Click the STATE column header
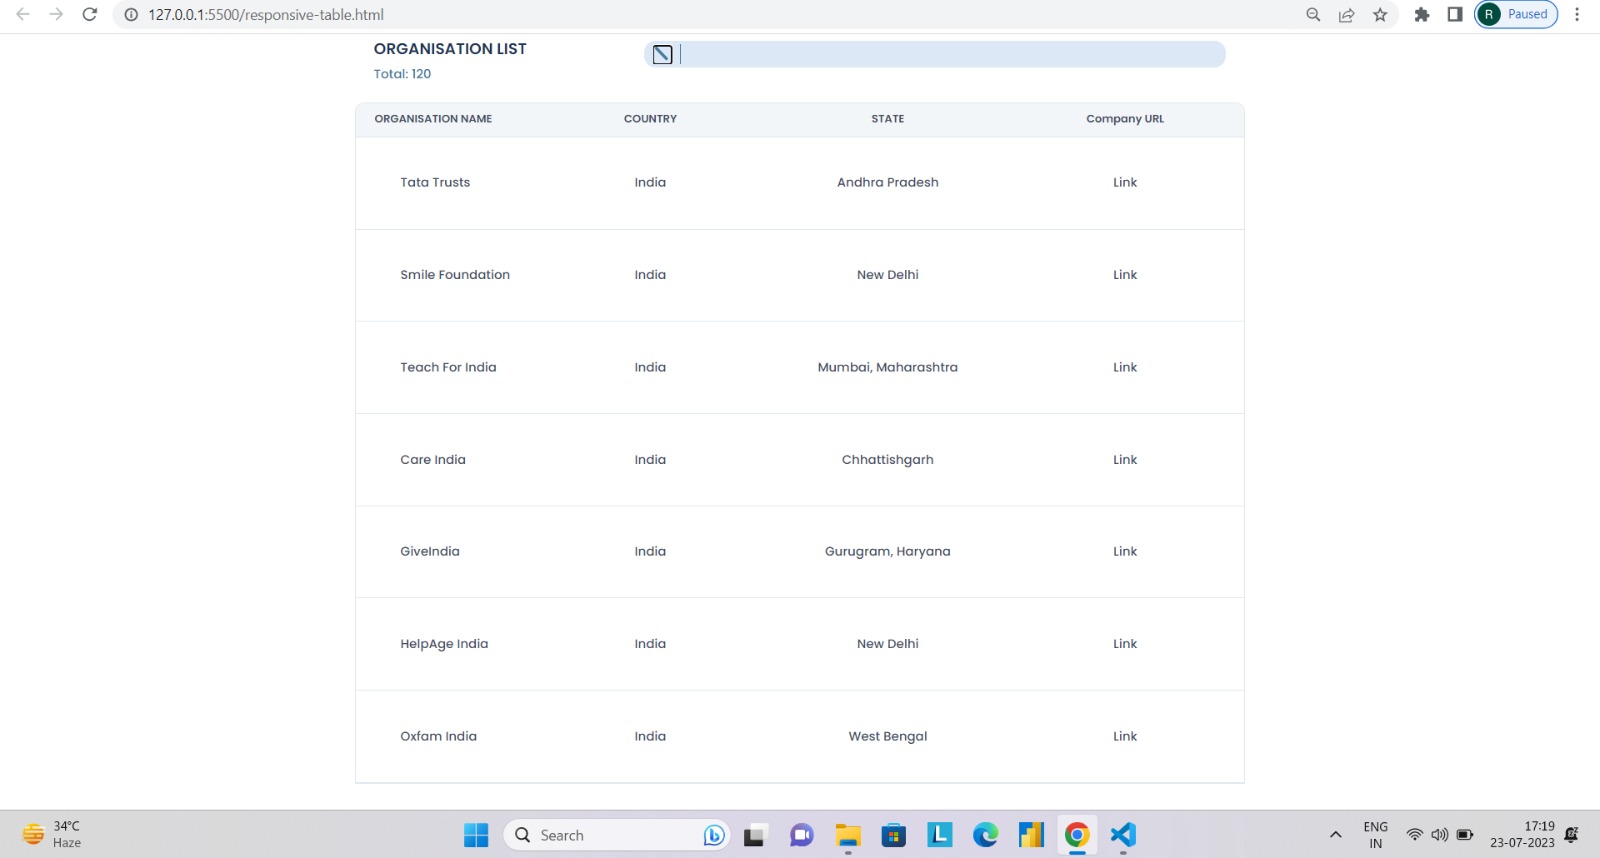The height and width of the screenshot is (858, 1600). click(x=888, y=119)
